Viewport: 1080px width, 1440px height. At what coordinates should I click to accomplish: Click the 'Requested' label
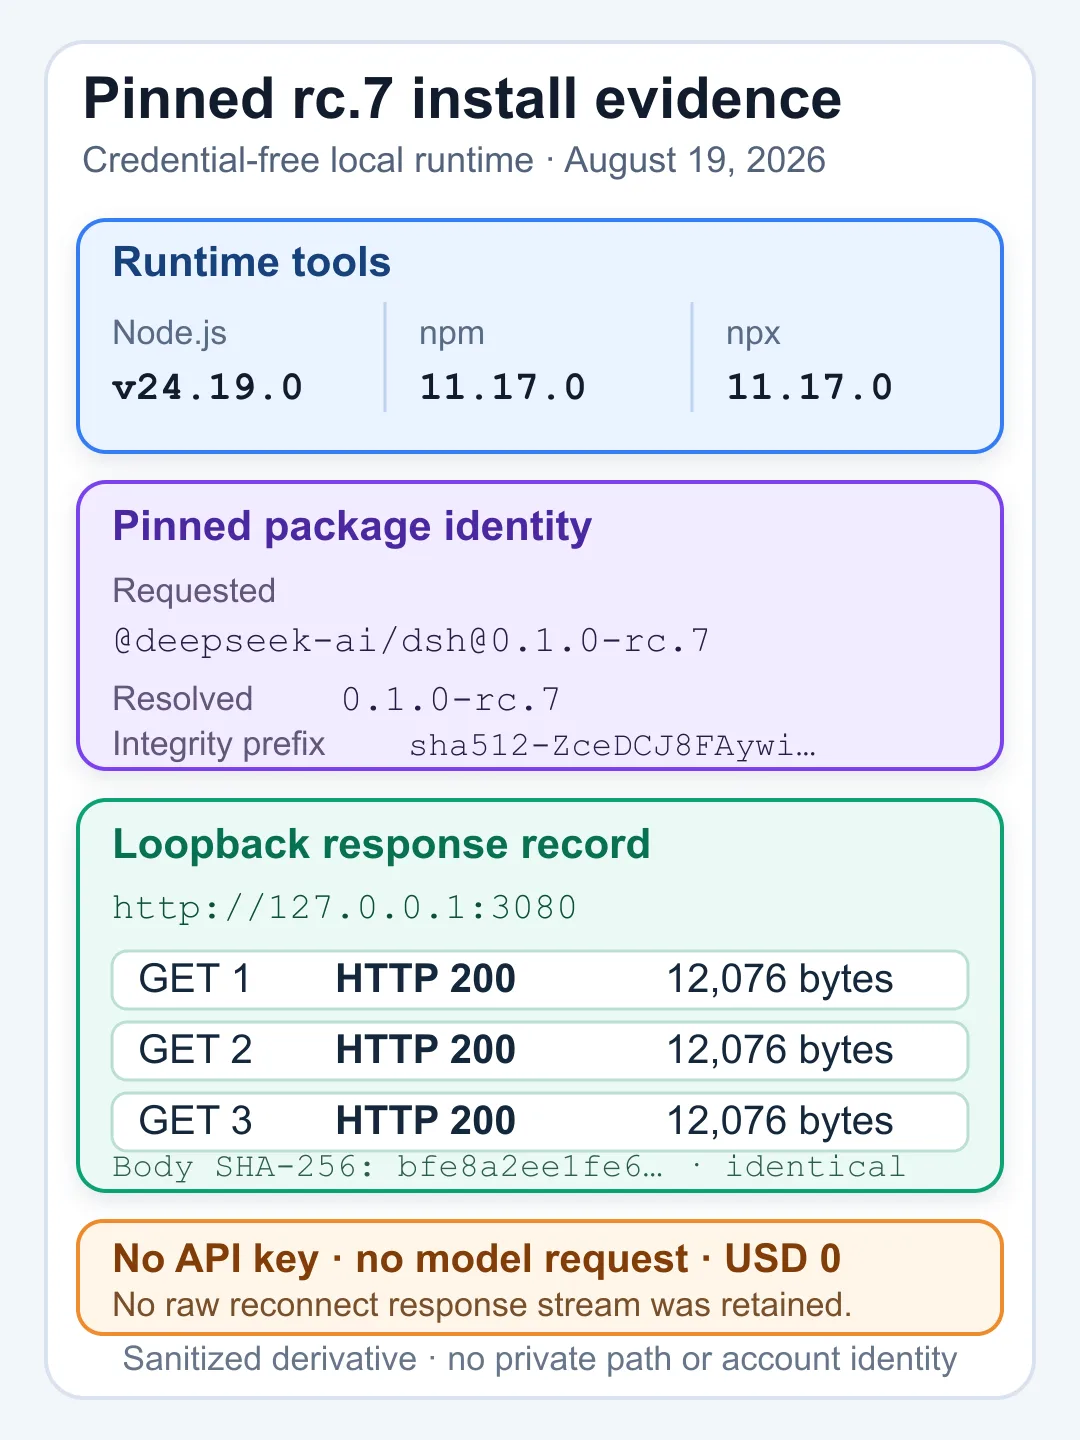point(194,591)
